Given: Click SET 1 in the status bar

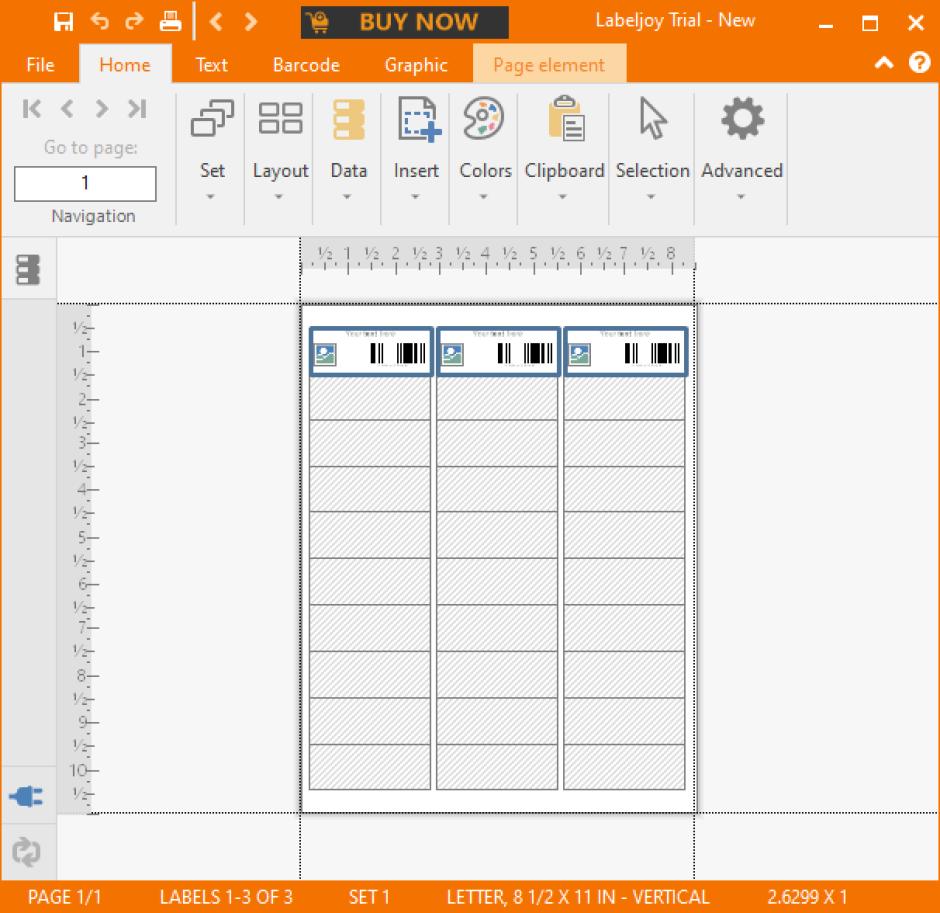Looking at the screenshot, I should [x=369, y=897].
